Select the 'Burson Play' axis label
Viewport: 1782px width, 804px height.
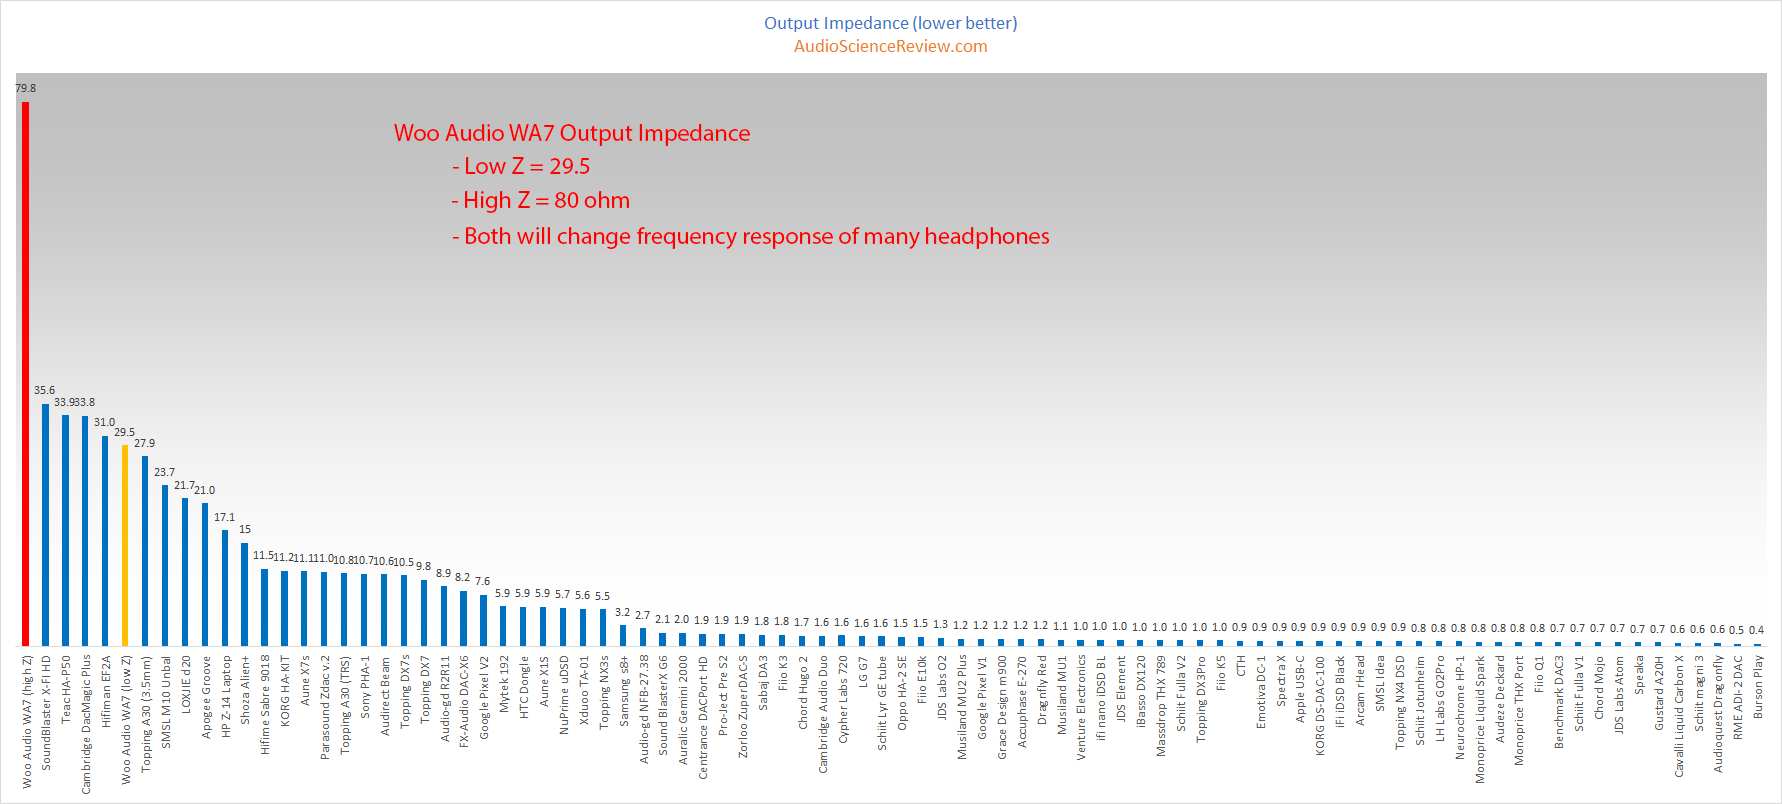[x=1758, y=687]
